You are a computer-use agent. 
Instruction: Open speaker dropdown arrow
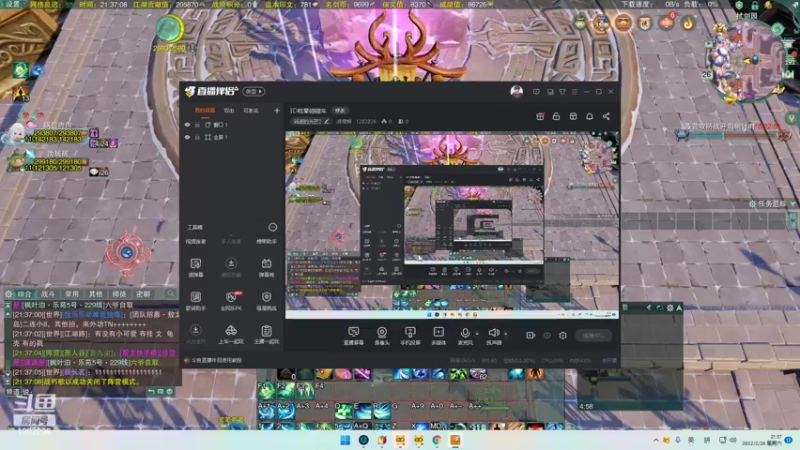[506, 334]
